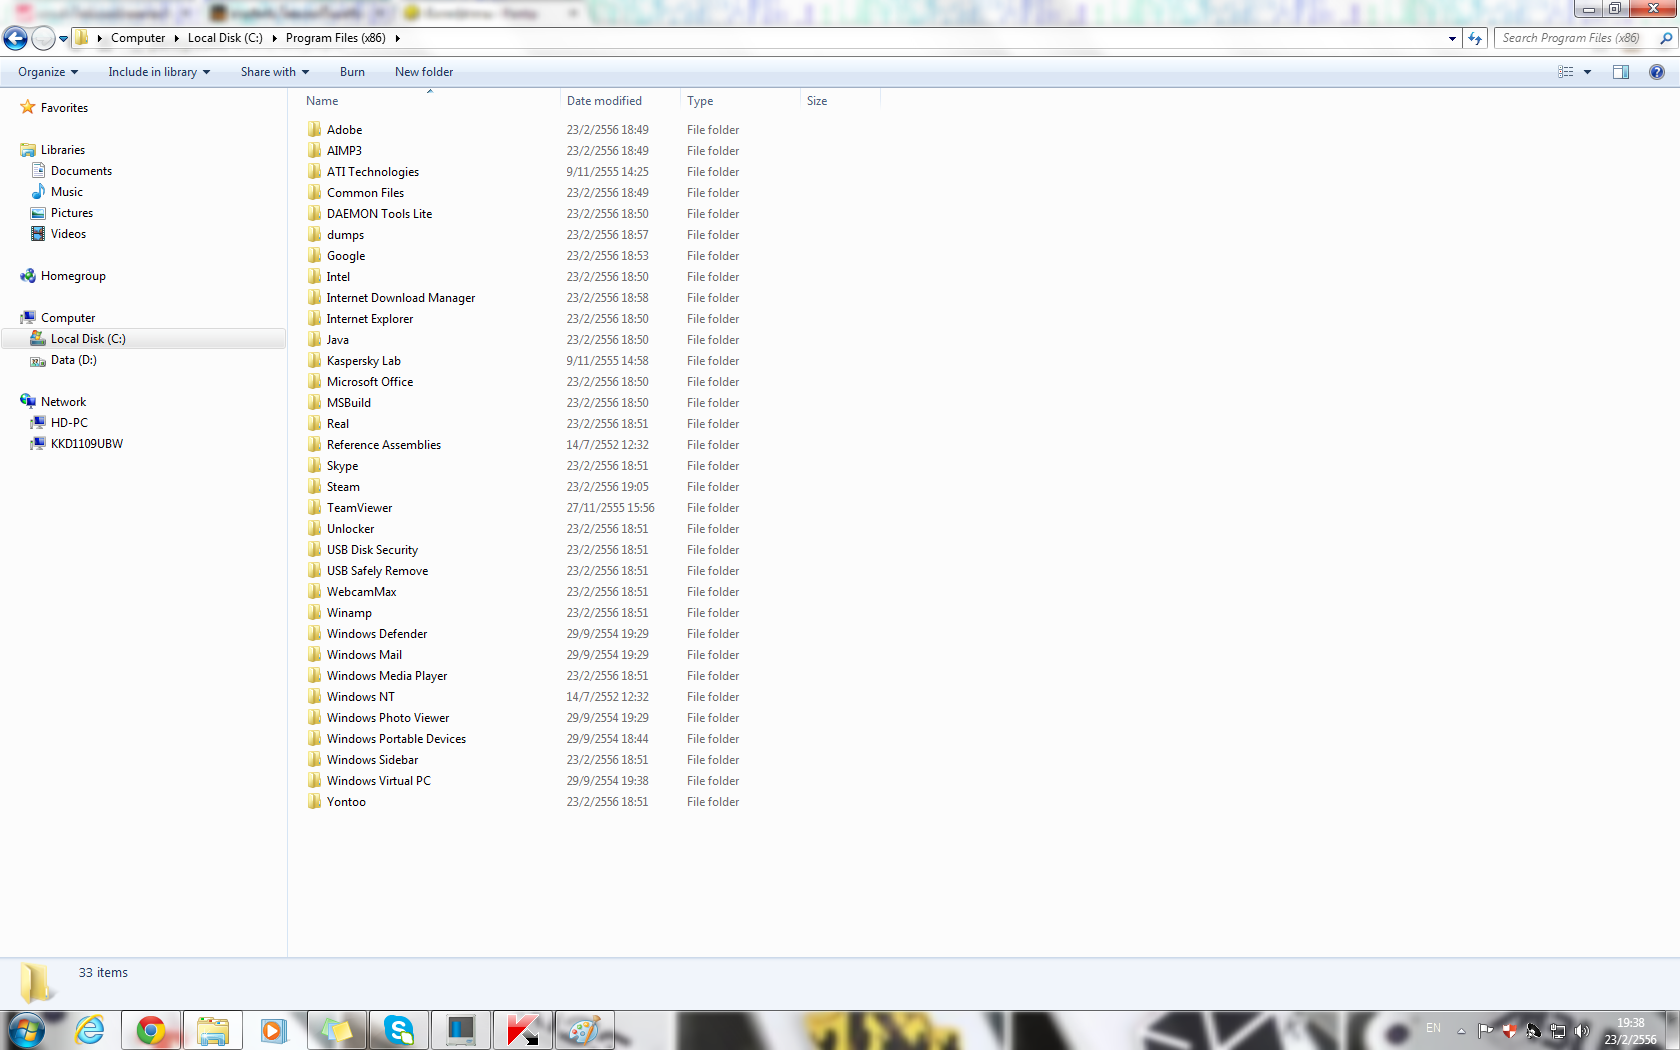Refresh the Program Files (x86) folder view
The image size is (1680, 1050).
click(x=1475, y=38)
